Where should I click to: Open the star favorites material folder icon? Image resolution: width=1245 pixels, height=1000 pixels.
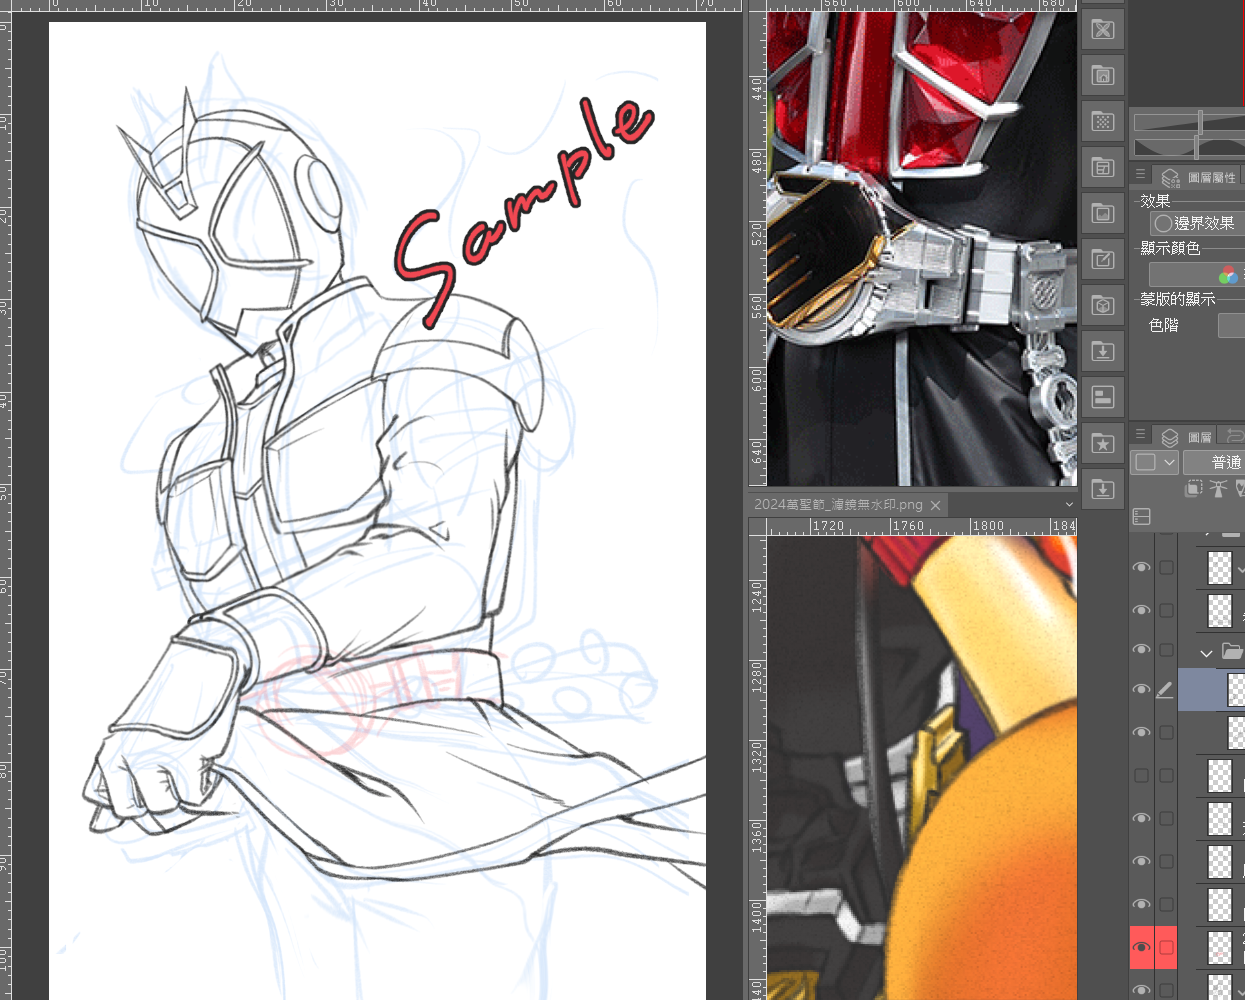[1103, 443]
